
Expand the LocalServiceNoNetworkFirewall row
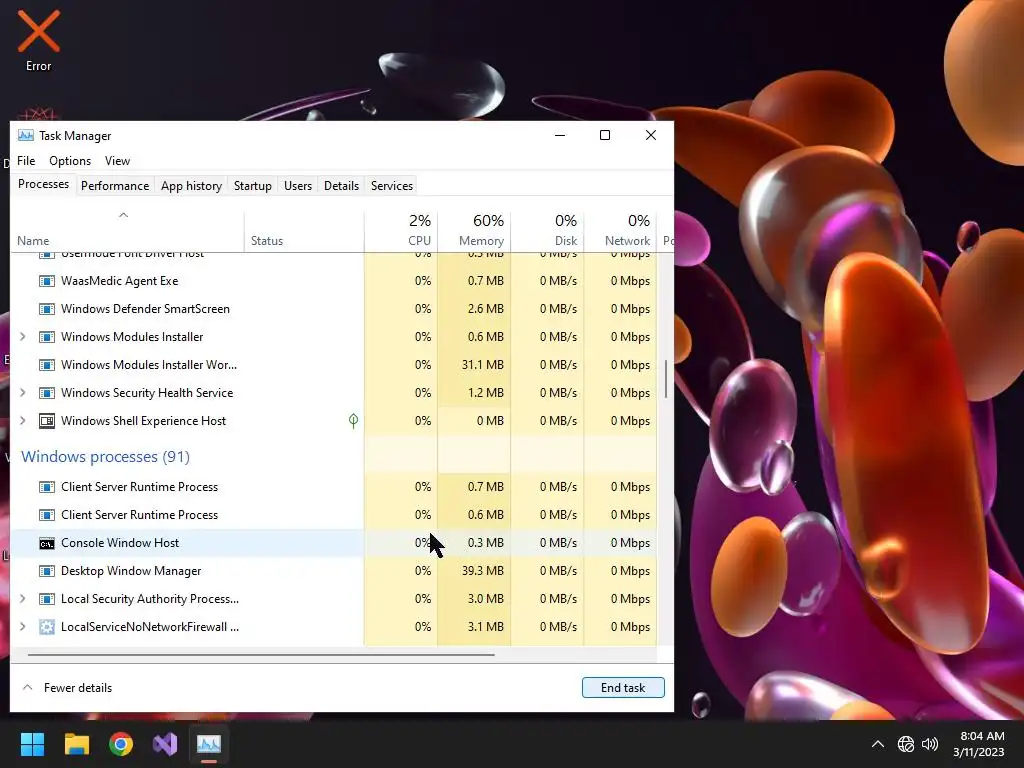click(23, 627)
